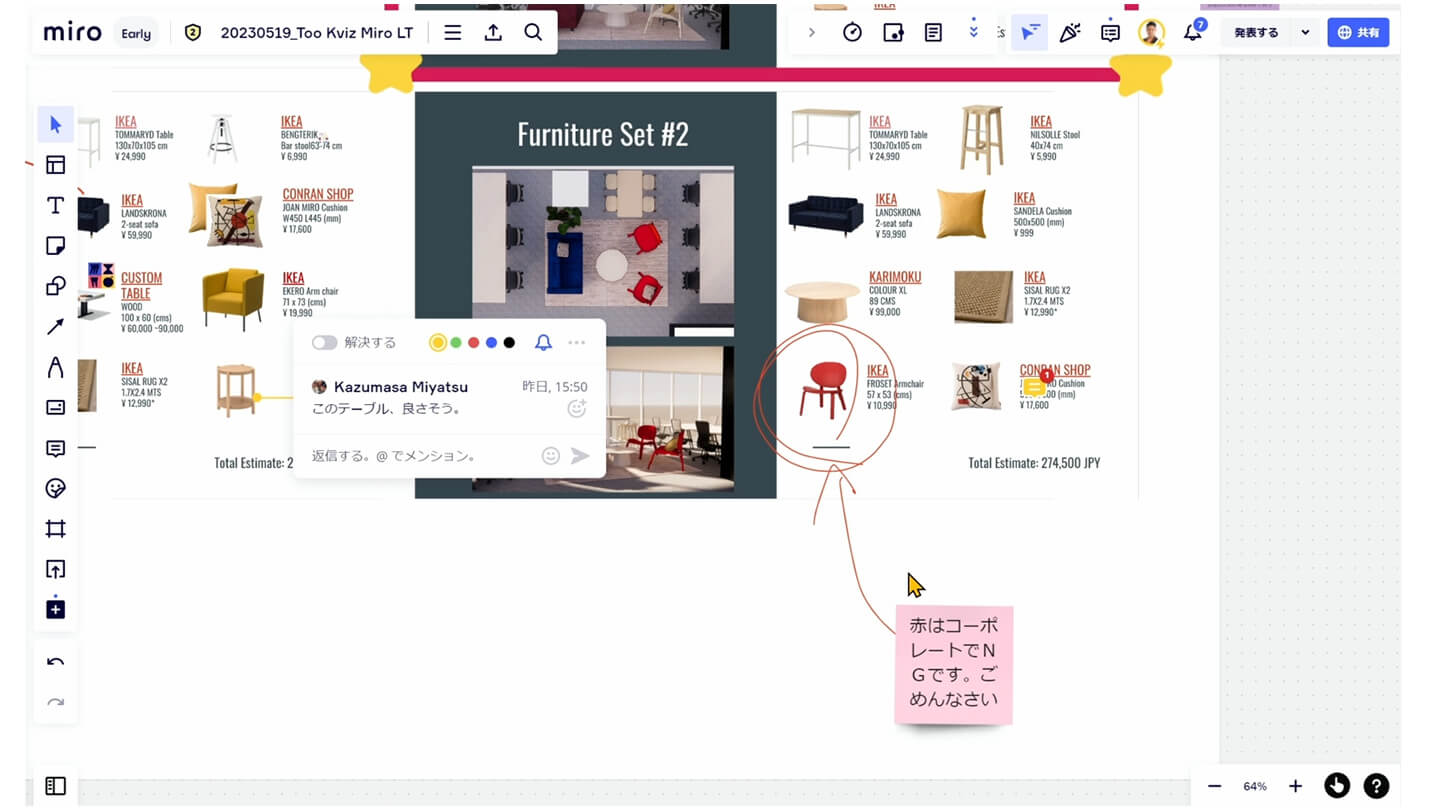Redo the last action
Screen dimensions: 1440x810
click(55, 702)
